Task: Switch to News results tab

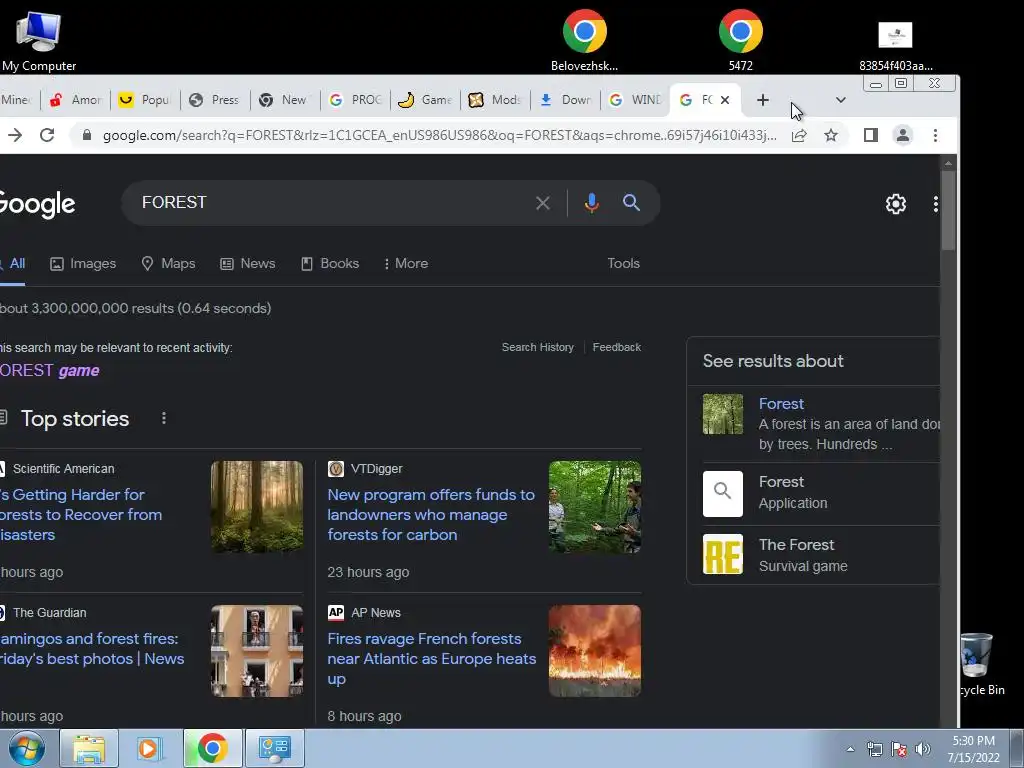Action: [248, 264]
